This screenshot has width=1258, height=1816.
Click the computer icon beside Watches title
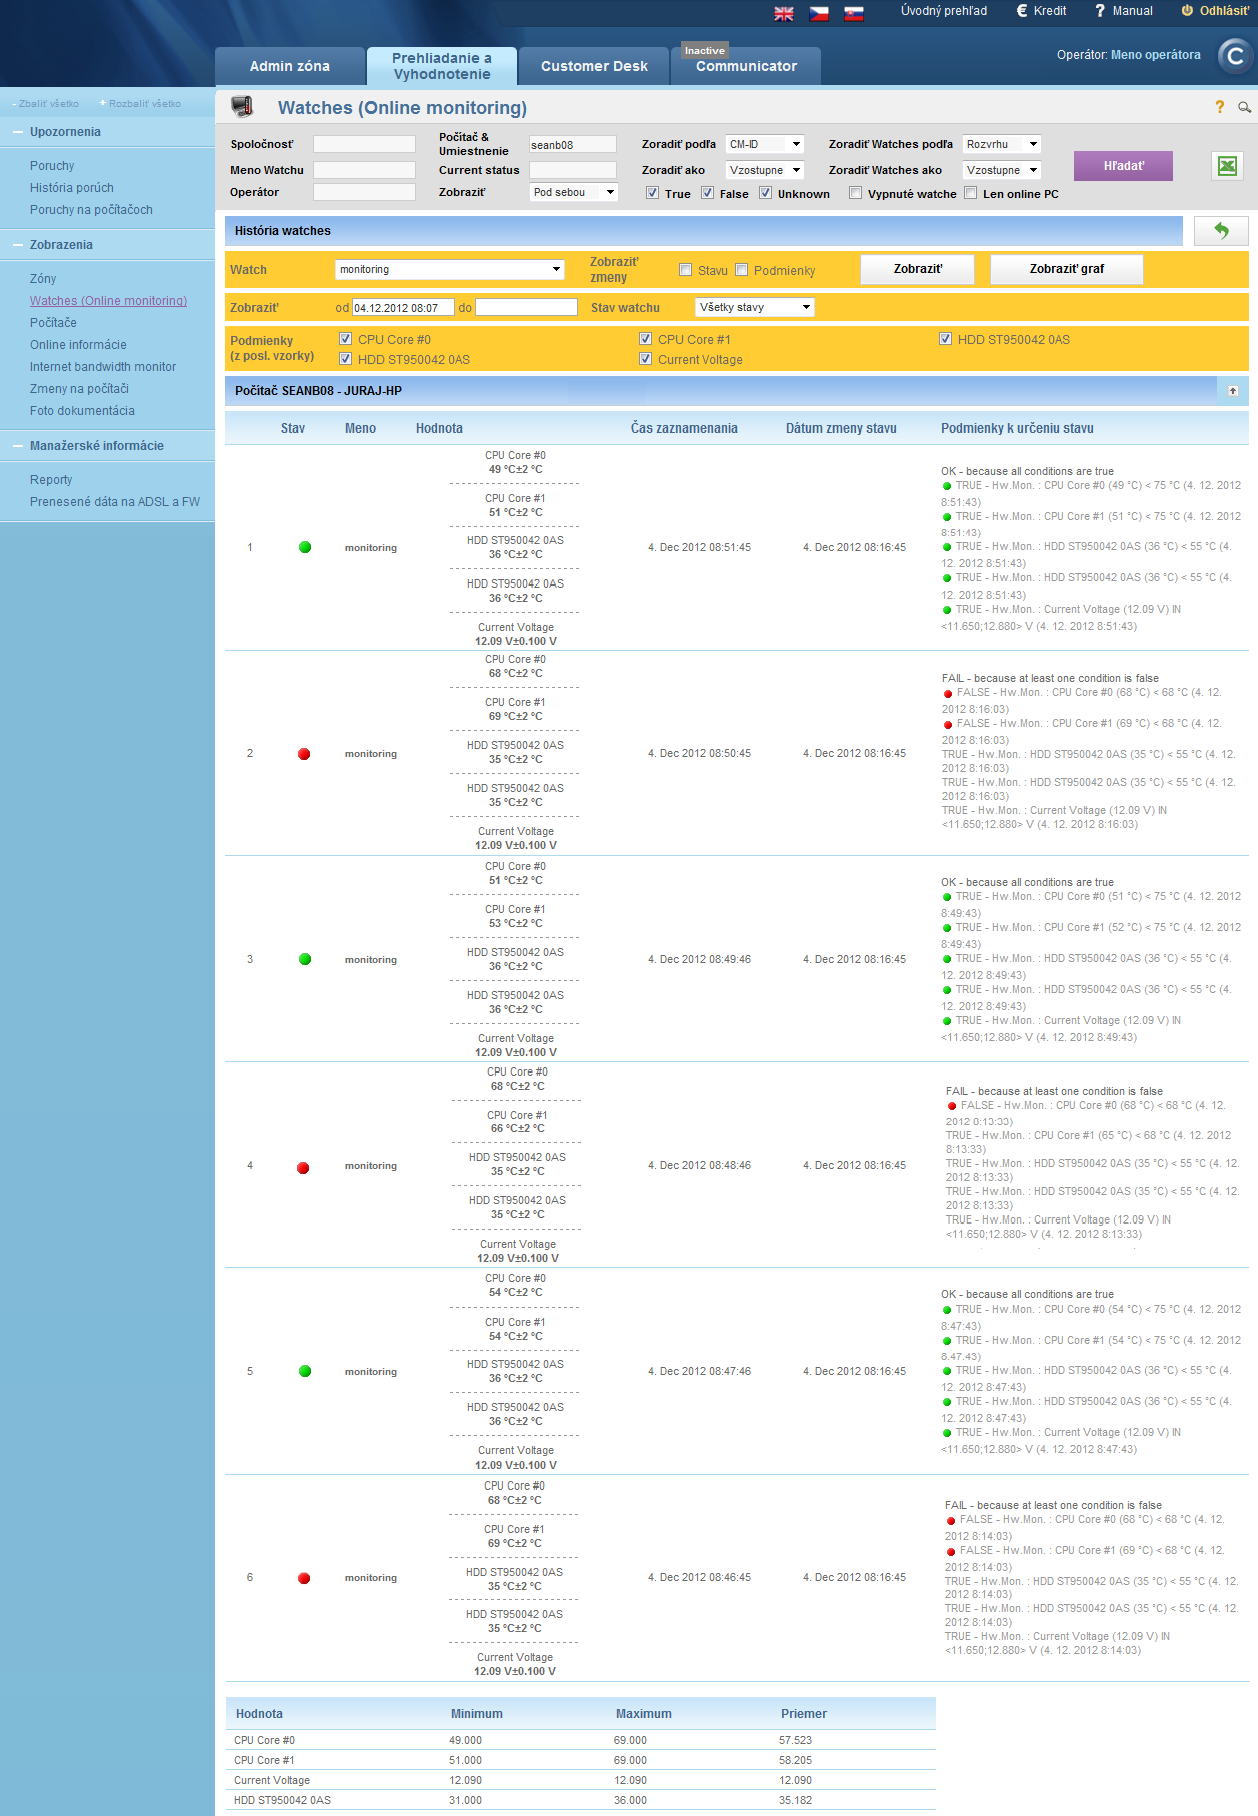[x=241, y=106]
